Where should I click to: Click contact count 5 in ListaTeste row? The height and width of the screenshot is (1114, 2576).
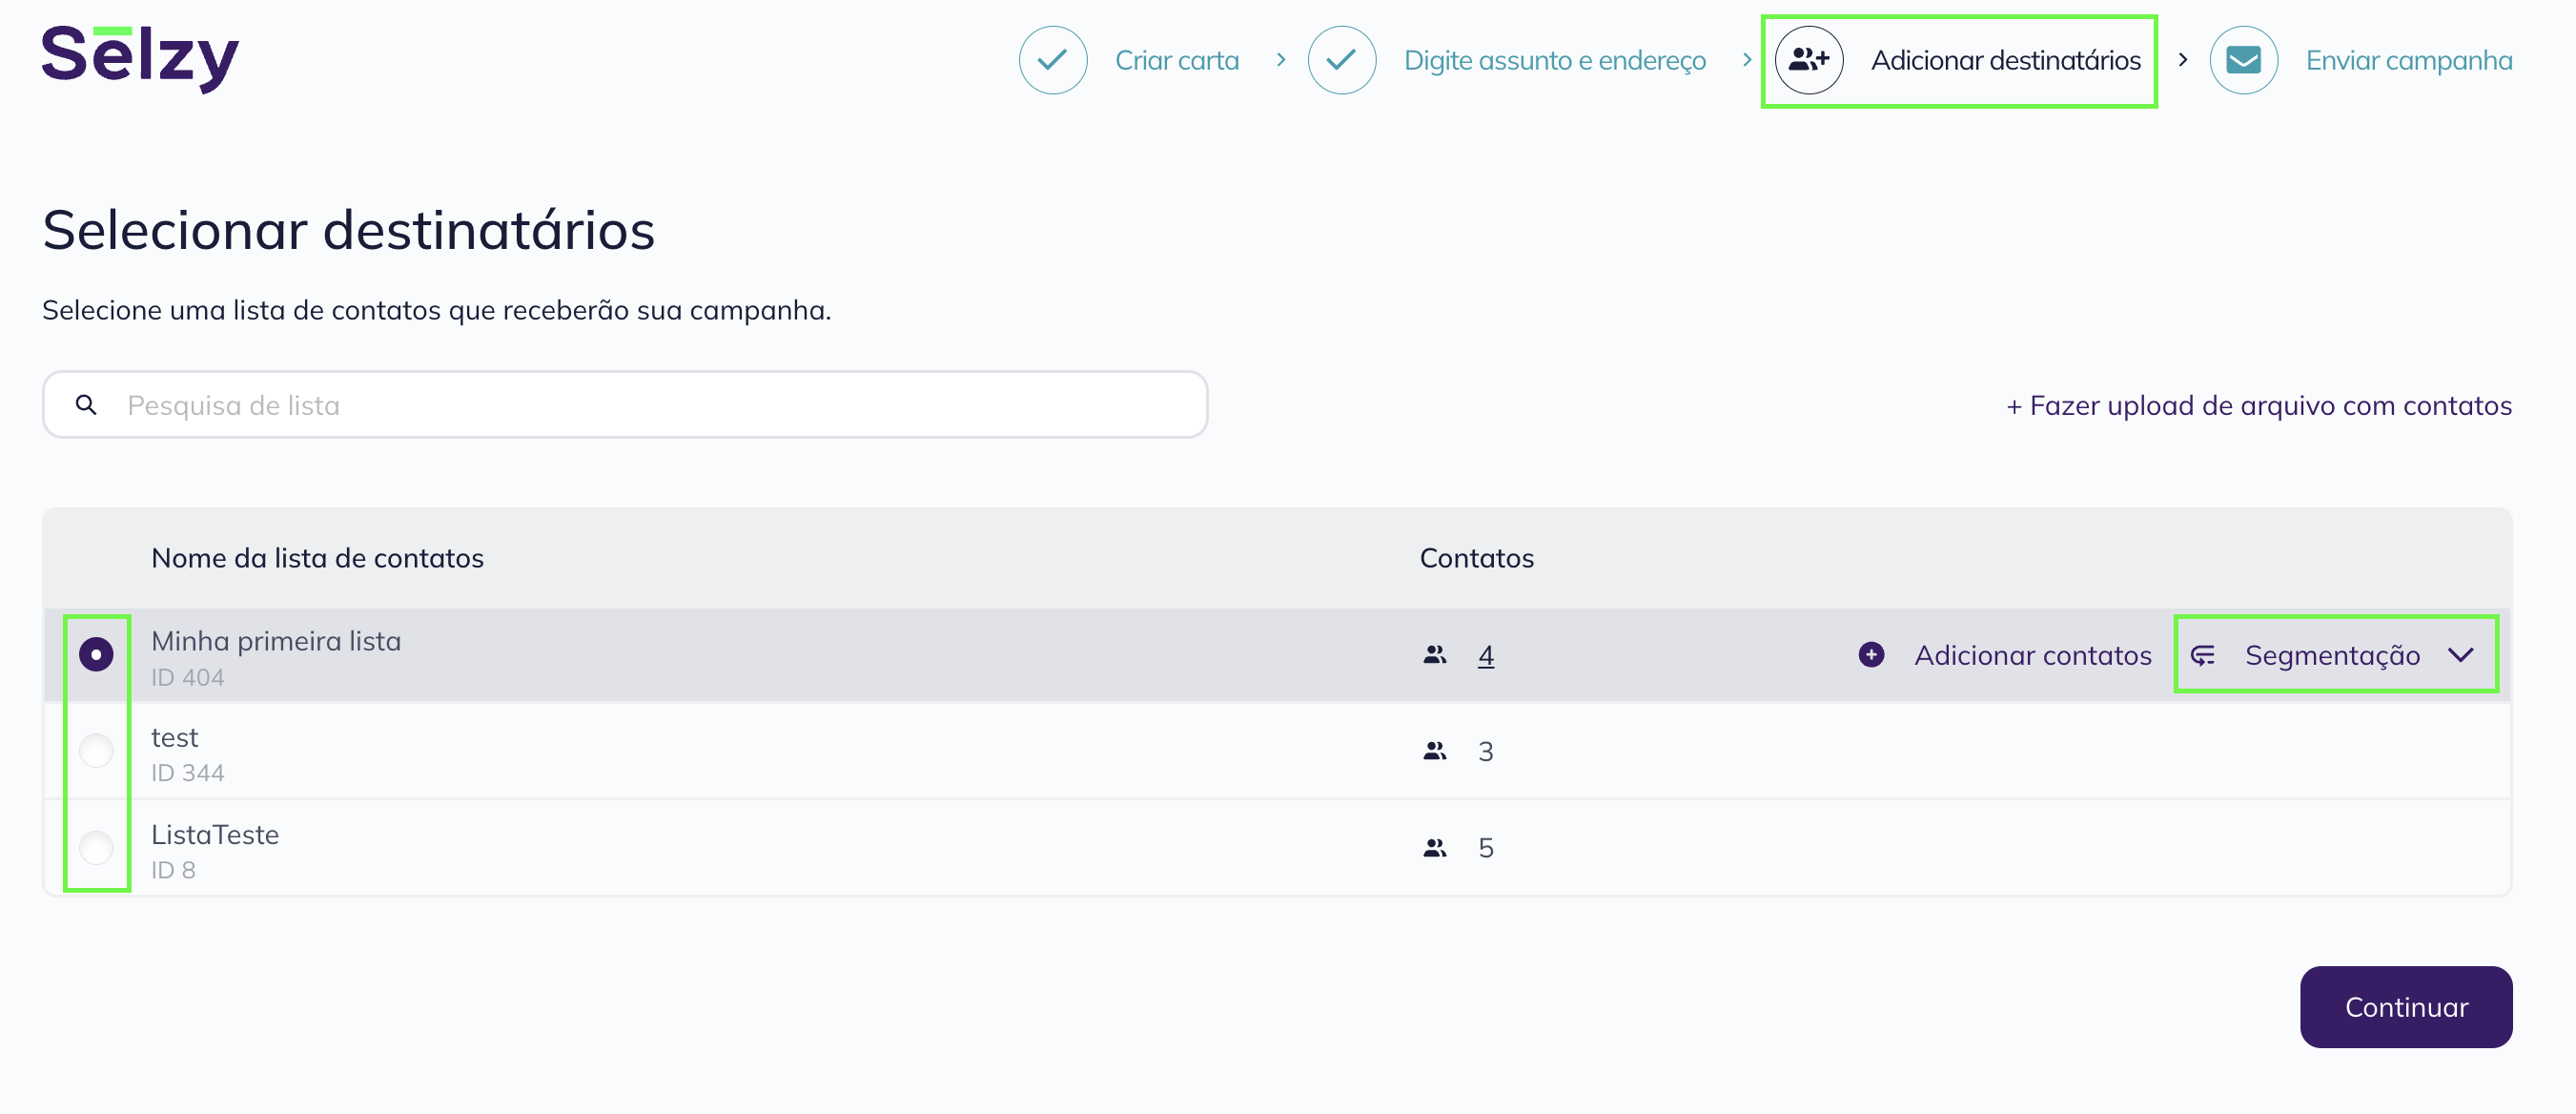coord(1486,848)
